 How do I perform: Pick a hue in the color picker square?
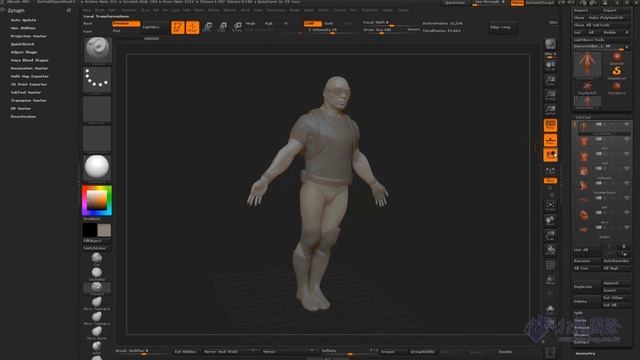[x=97, y=200]
